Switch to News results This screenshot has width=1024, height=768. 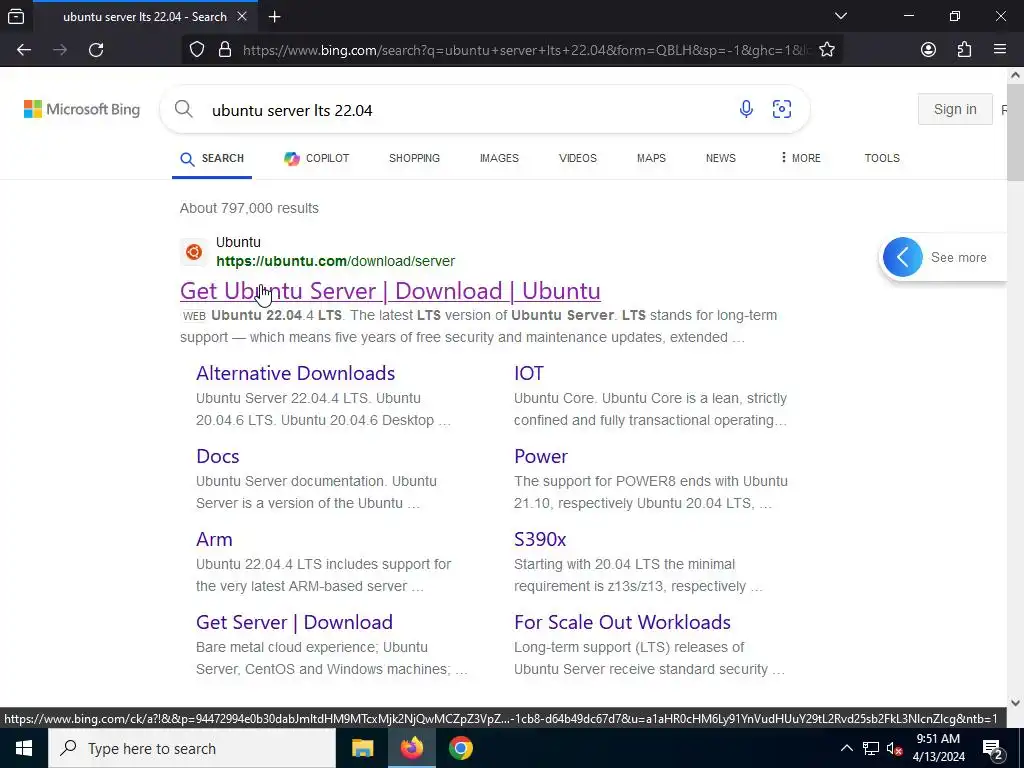click(x=720, y=159)
